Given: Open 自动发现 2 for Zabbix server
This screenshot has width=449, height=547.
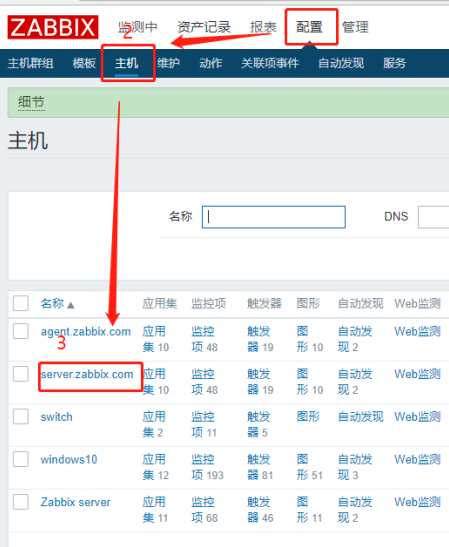Looking at the screenshot, I should 355,510.
